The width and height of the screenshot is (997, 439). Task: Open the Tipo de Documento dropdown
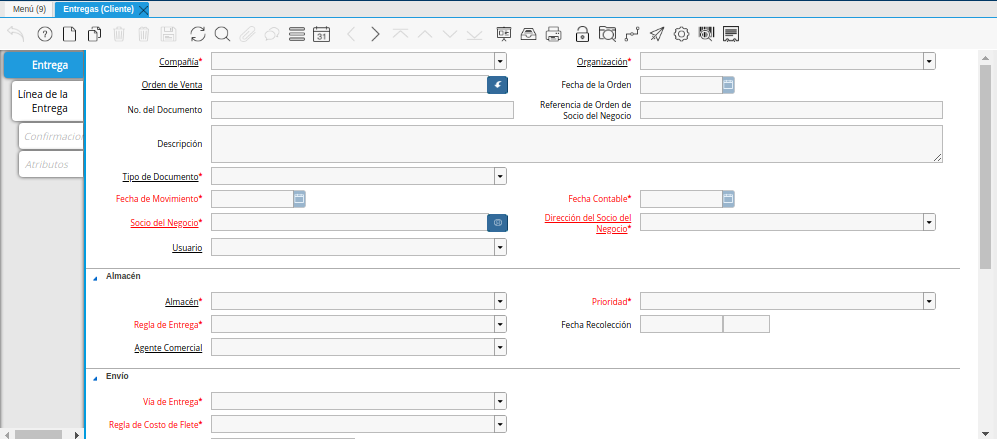[x=501, y=176]
